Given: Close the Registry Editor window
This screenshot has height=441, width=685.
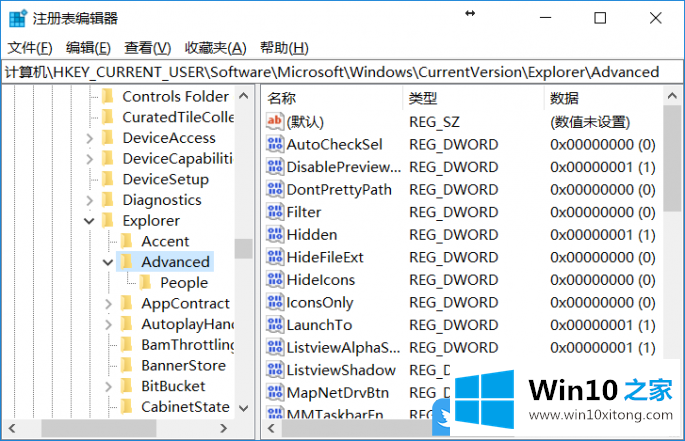Looking at the screenshot, I should (x=655, y=18).
